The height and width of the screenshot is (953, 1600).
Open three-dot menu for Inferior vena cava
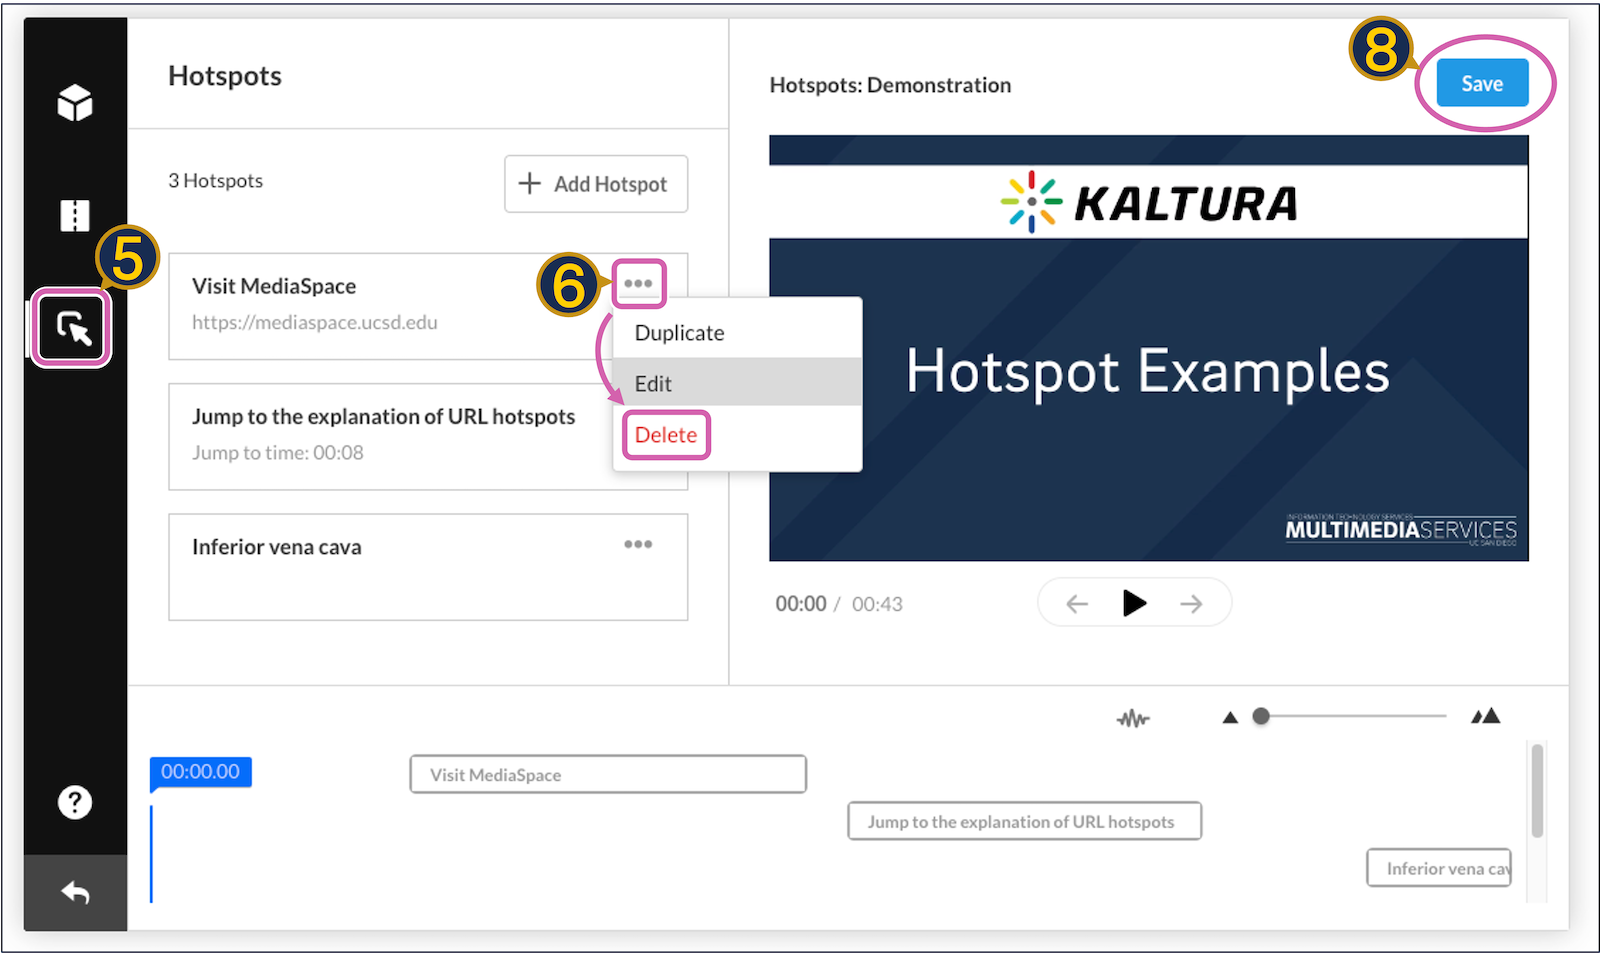click(638, 544)
